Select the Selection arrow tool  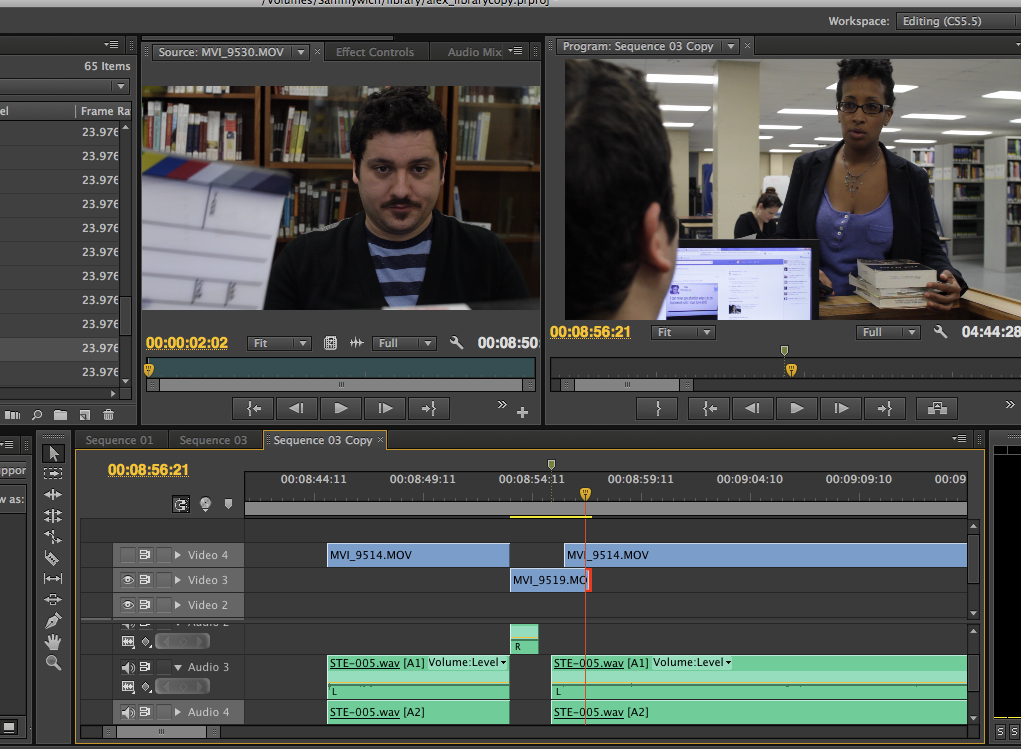(53, 453)
